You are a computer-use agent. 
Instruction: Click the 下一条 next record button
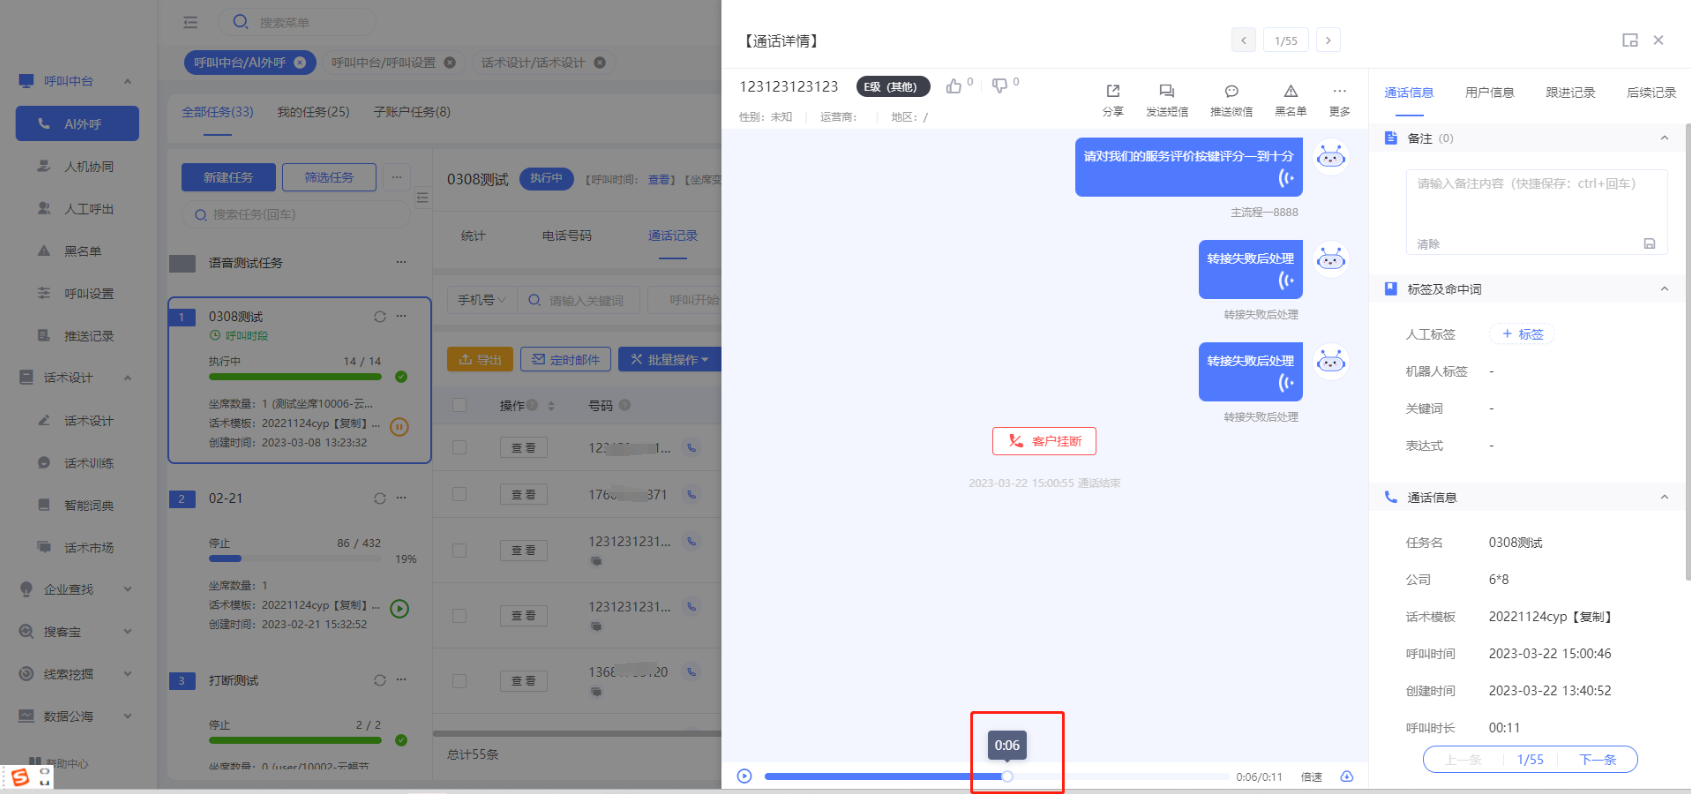point(1597,760)
